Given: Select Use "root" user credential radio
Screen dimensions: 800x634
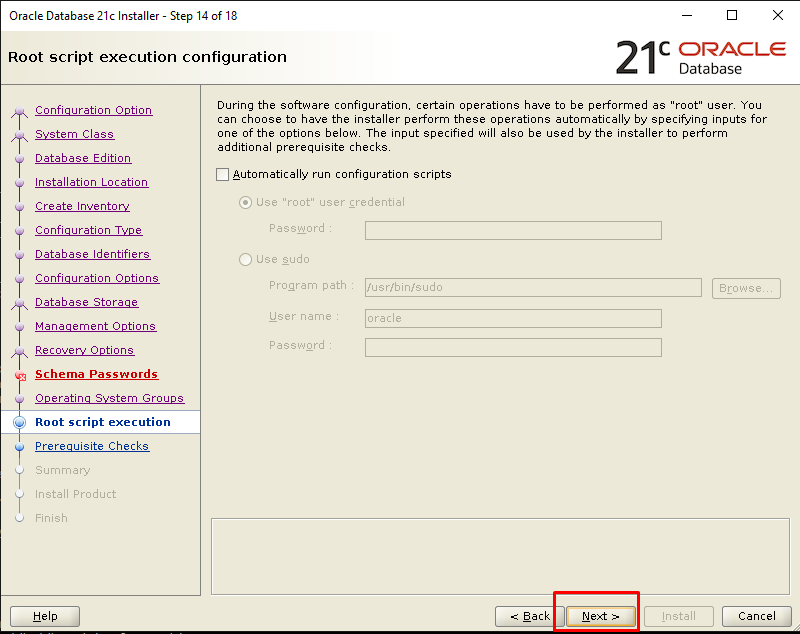Looking at the screenshot, I should click(245, 202).
